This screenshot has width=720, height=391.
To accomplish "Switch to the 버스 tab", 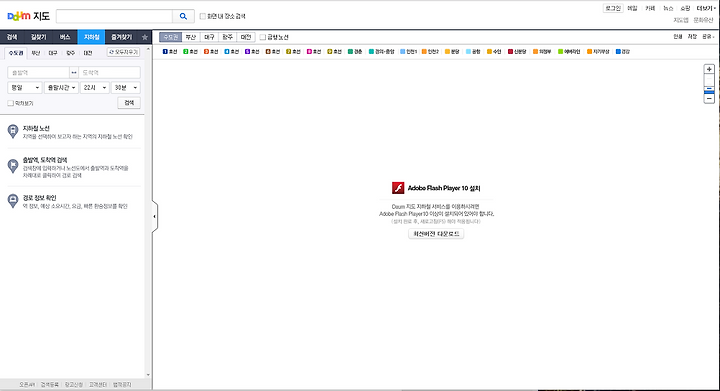I will pos(65,37).
